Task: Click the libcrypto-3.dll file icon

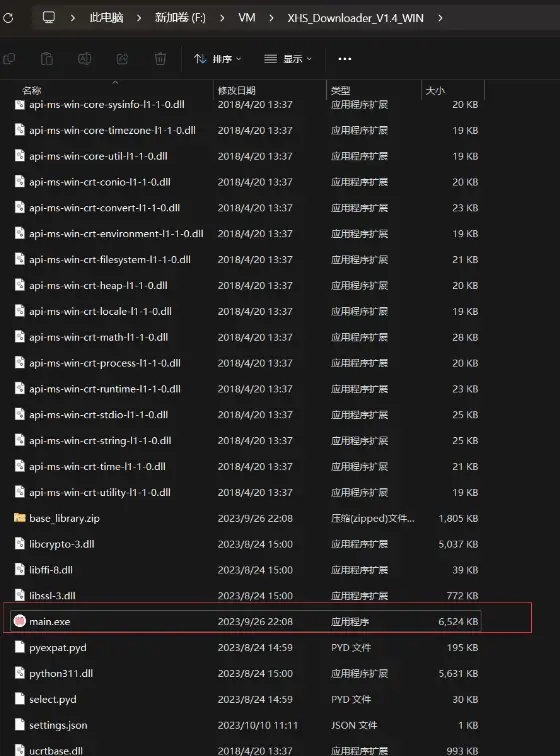Action: click(x=19, y=543)
